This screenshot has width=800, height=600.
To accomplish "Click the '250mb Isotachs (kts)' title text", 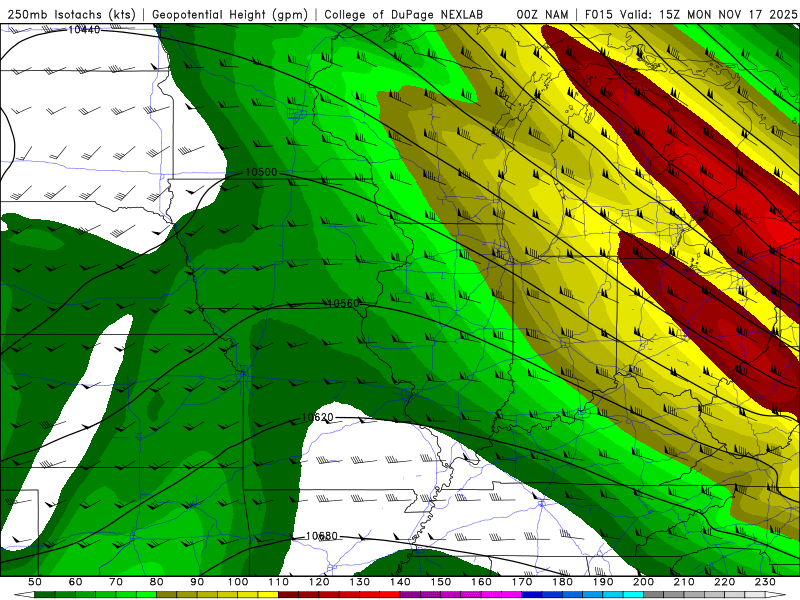I will click(x=71, y=15).
